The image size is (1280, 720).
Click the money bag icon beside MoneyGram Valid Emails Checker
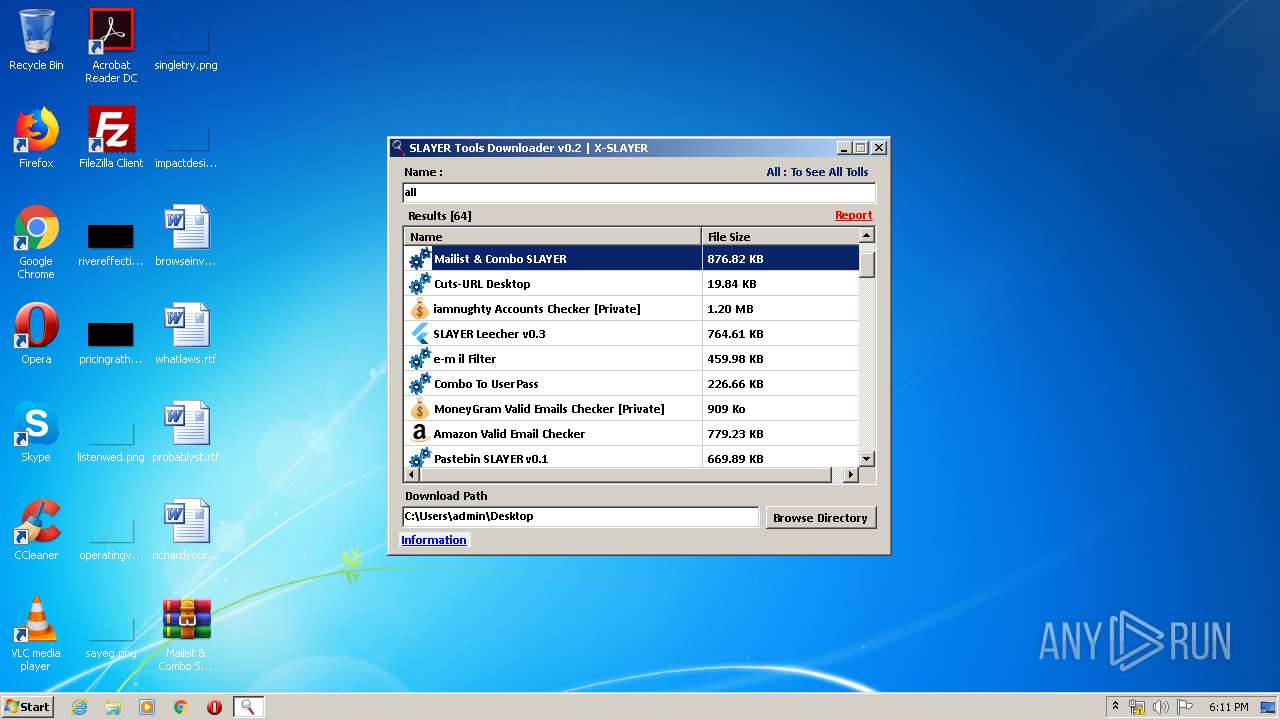click(x=420, y=409)
